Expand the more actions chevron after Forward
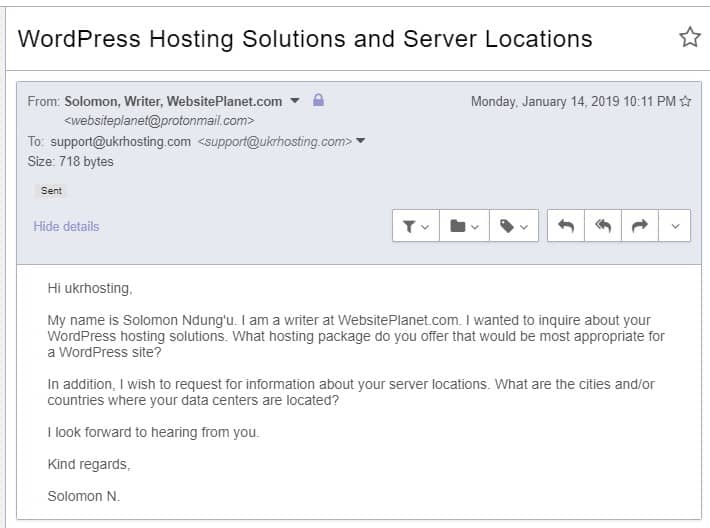Viewport: 710px width, 528px height. tap(675, 226)
